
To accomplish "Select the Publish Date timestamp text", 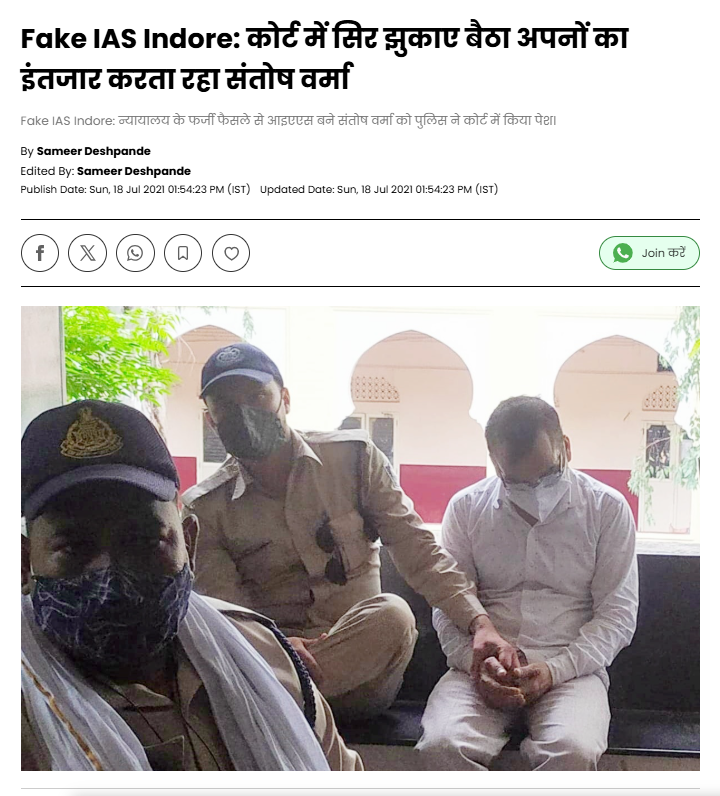I will [x=135, y=189].
